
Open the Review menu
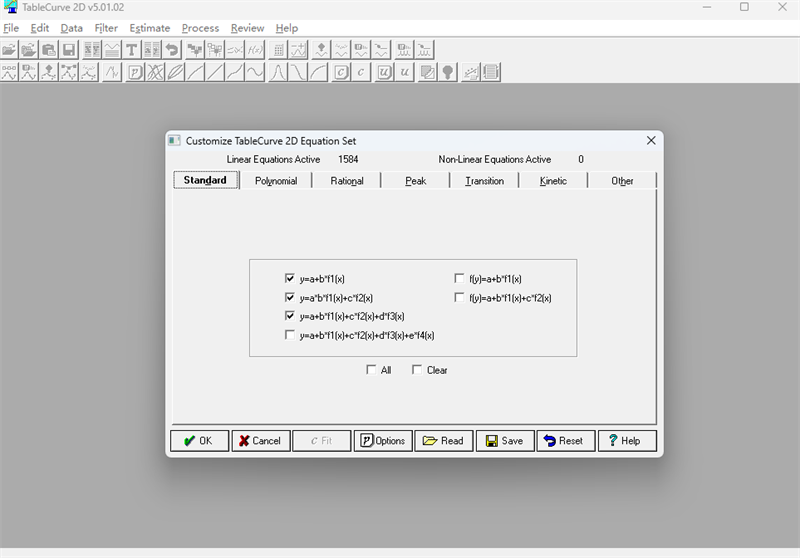247,28
